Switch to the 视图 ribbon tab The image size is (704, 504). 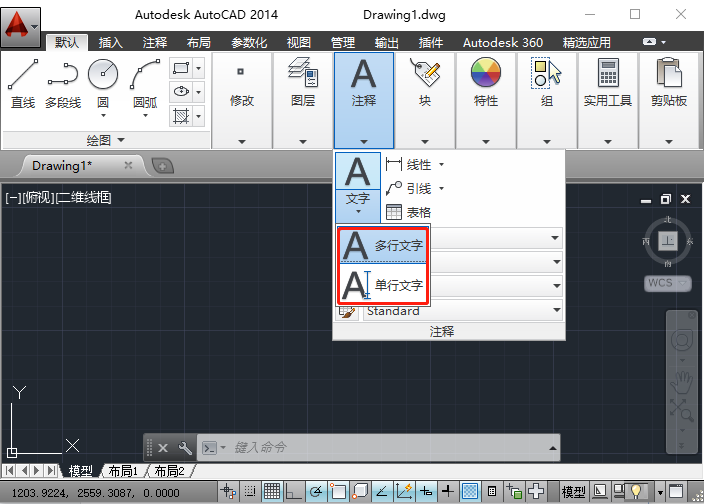299,43
